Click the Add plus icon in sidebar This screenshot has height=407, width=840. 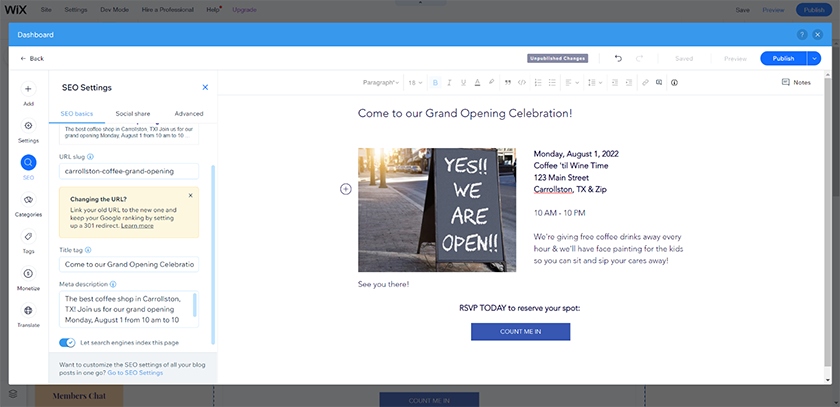click(28, 89)
